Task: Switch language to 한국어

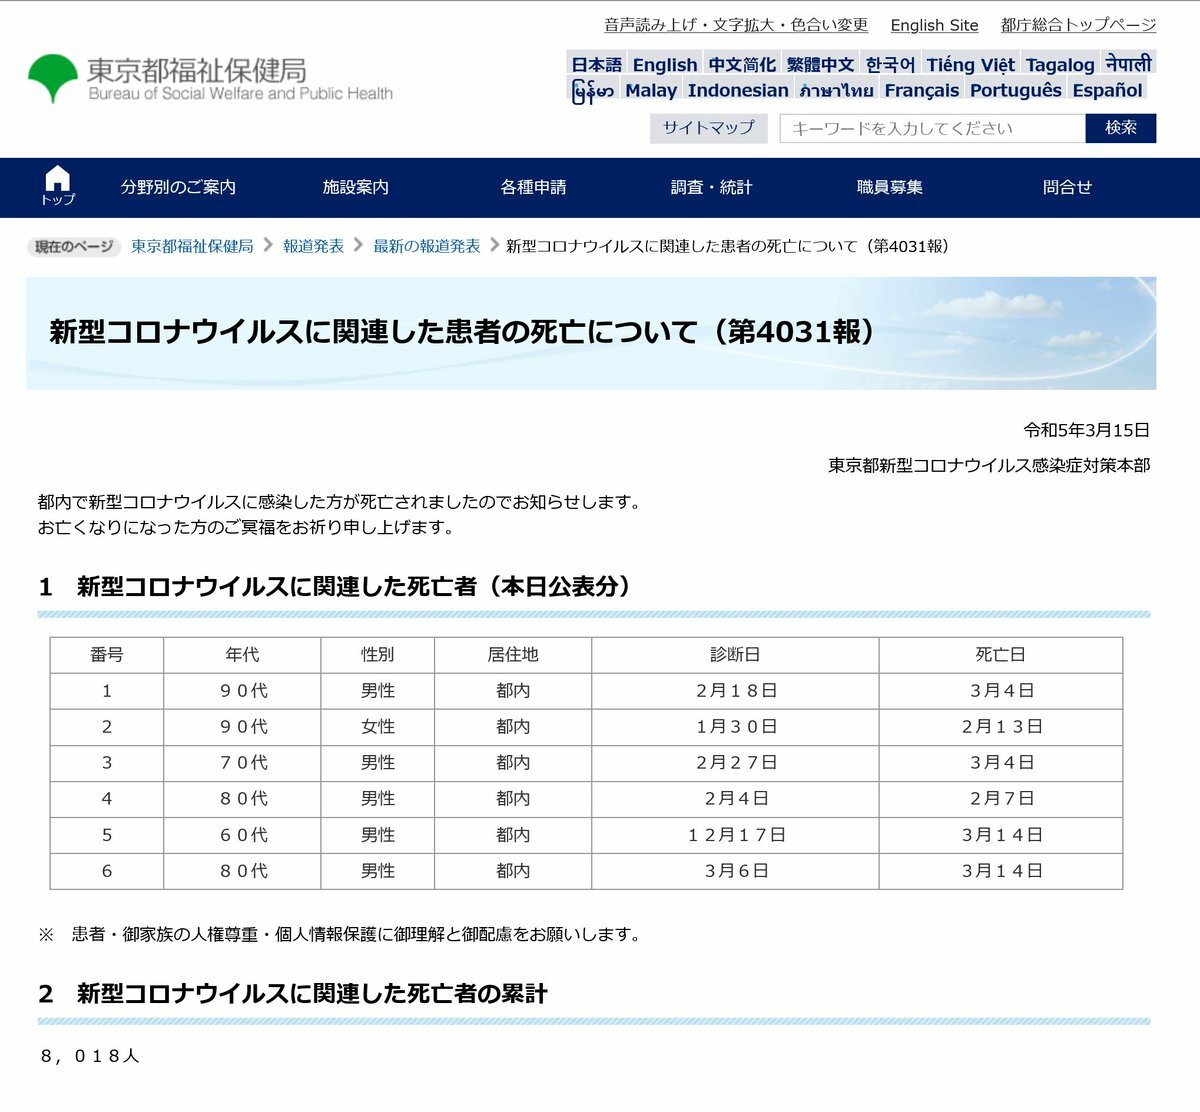Action: tap(890, 64)
